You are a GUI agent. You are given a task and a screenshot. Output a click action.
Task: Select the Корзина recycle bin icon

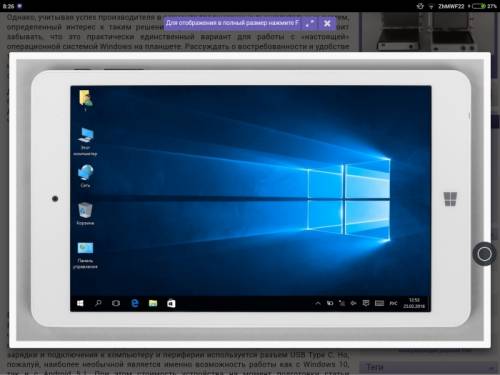[85, 214]
